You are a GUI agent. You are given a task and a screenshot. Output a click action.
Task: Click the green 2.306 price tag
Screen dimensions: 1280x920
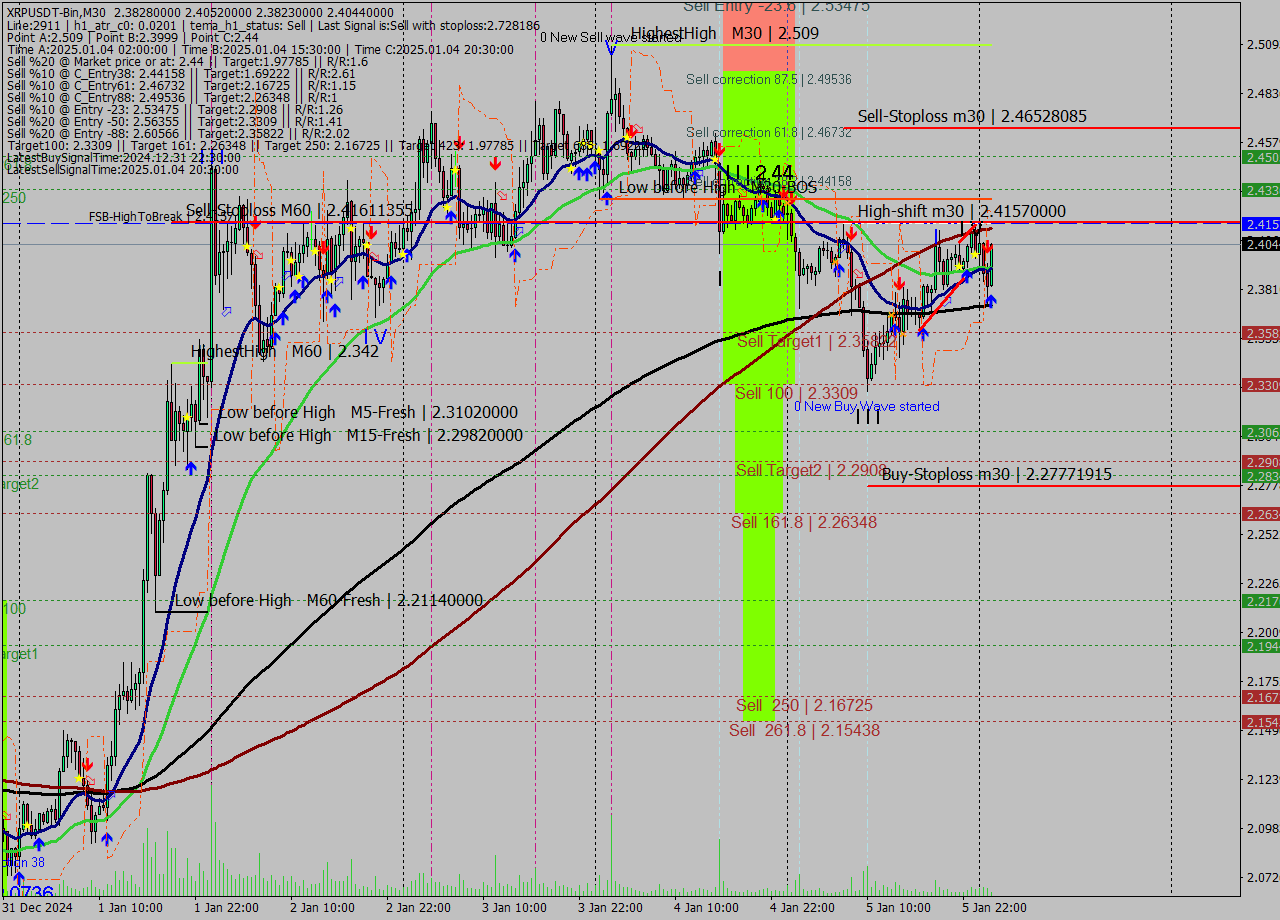(x=1261, y=432)
